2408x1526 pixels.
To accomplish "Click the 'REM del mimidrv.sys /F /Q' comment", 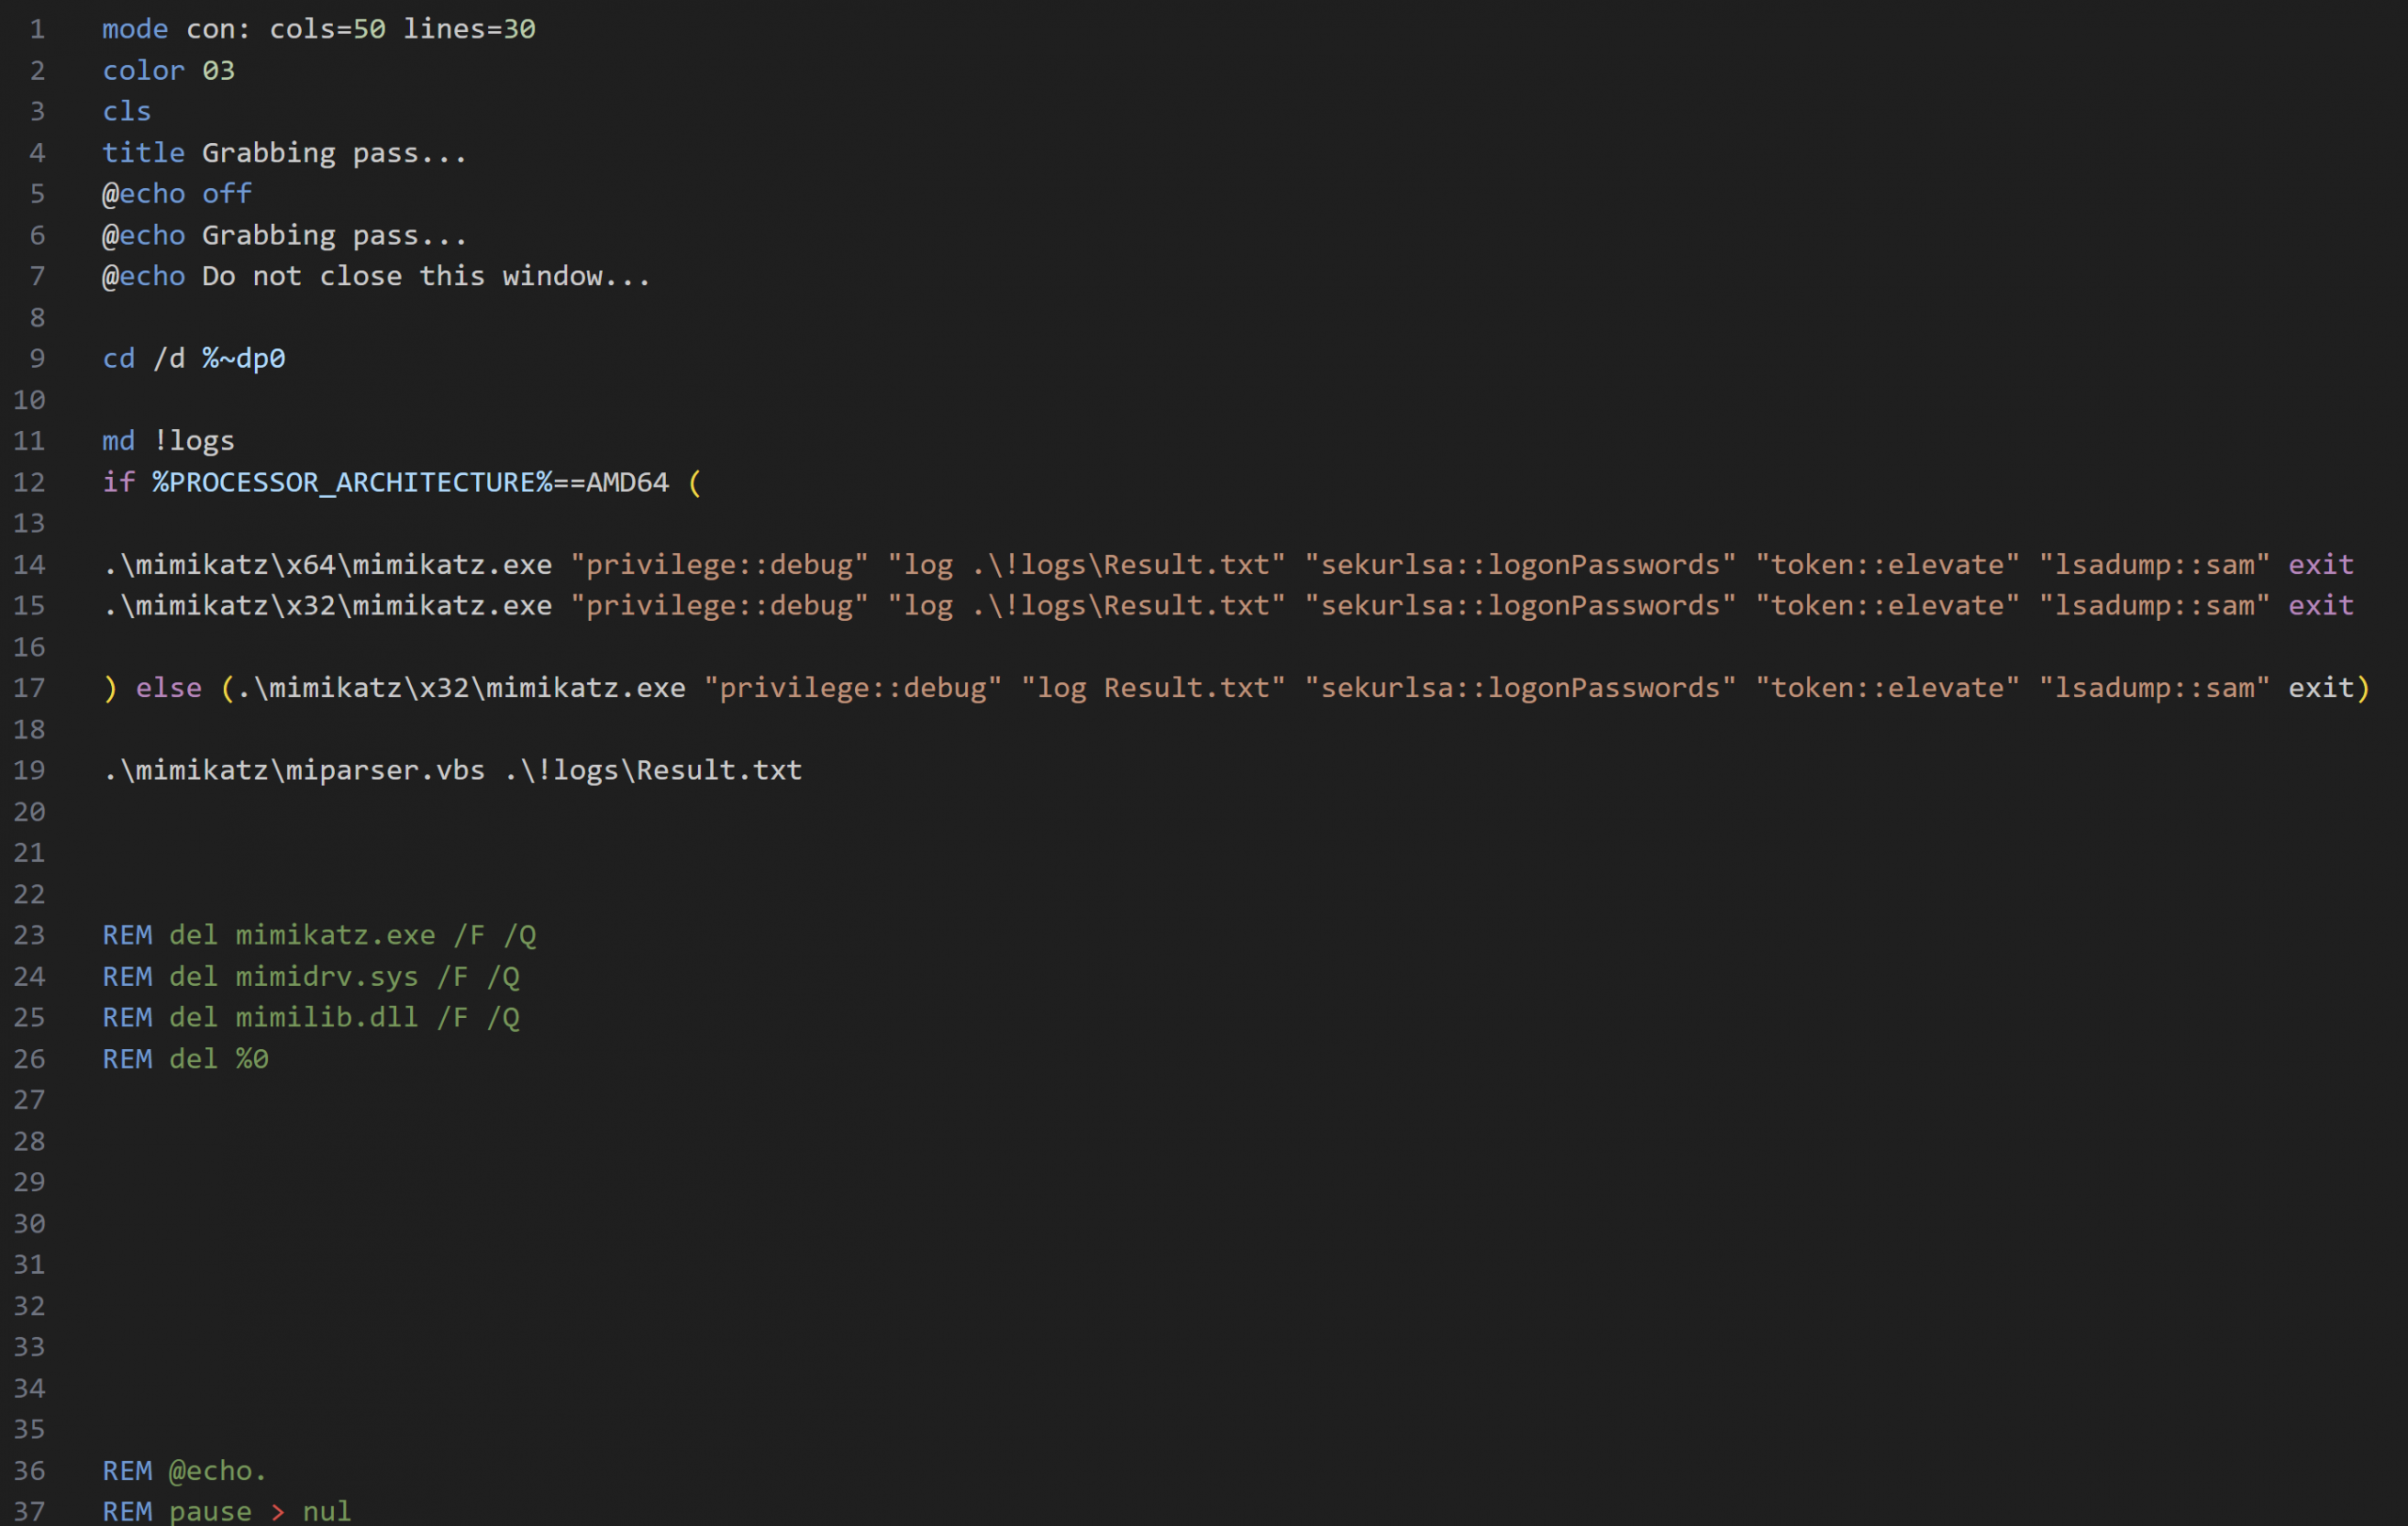I will (311, 976).
